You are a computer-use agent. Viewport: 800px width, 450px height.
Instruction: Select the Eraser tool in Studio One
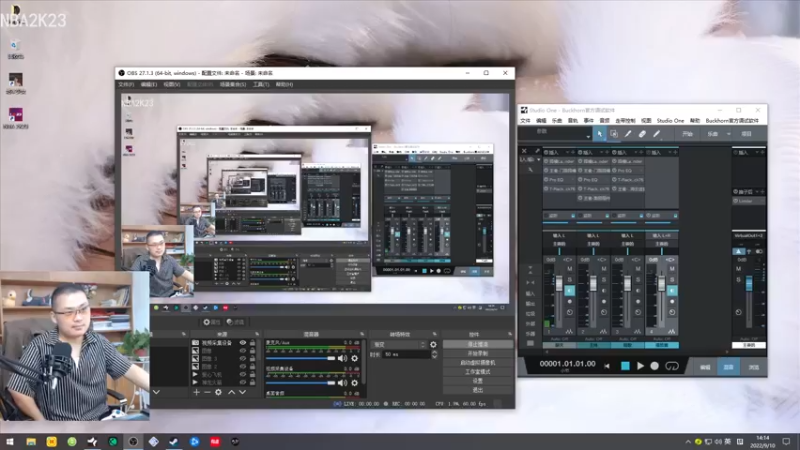click(x=642, y=134)
